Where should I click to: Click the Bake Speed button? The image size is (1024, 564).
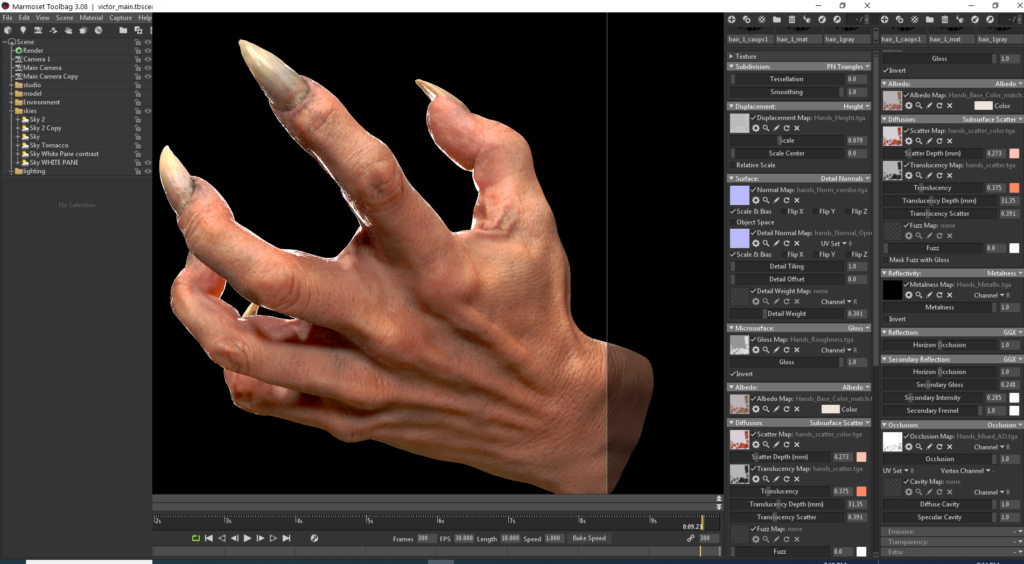tap(589, 539)
